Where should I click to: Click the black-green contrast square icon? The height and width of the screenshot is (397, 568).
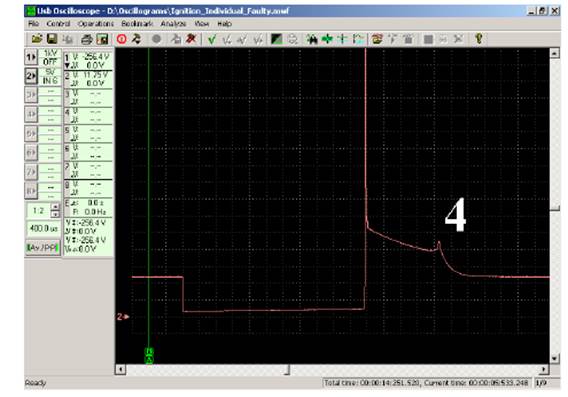pyautogui.click(x=276, y=39)
